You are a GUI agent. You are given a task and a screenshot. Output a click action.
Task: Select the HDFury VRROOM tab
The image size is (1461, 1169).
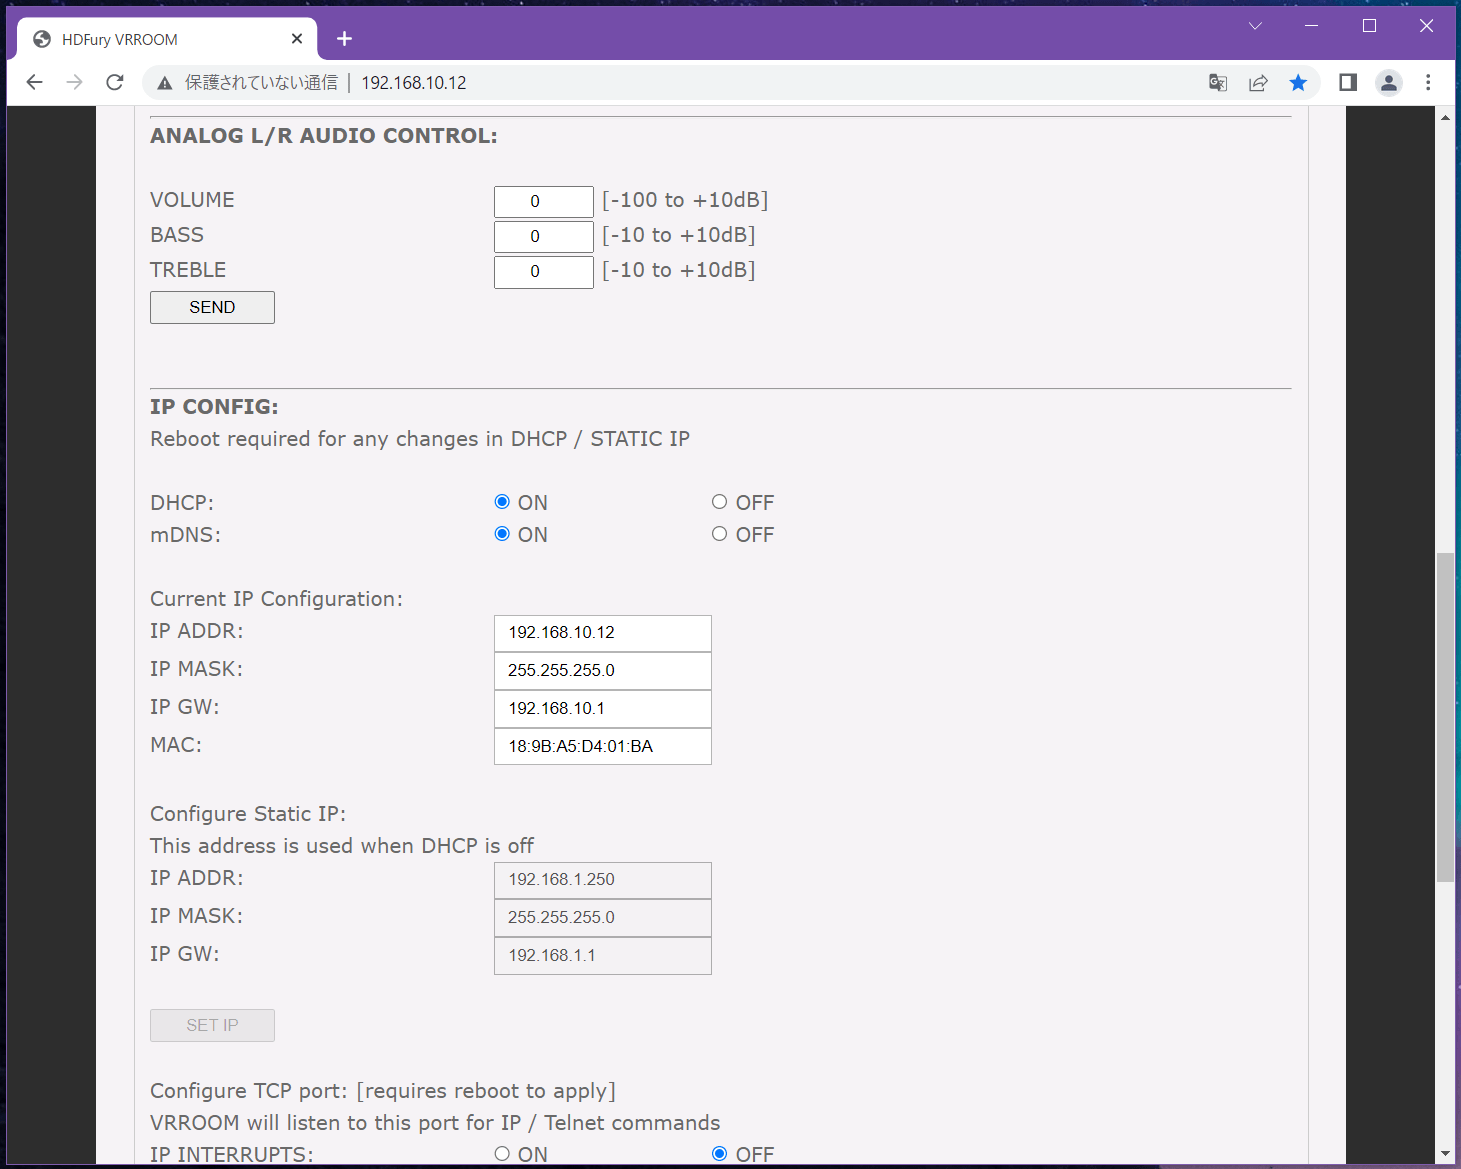167,39
